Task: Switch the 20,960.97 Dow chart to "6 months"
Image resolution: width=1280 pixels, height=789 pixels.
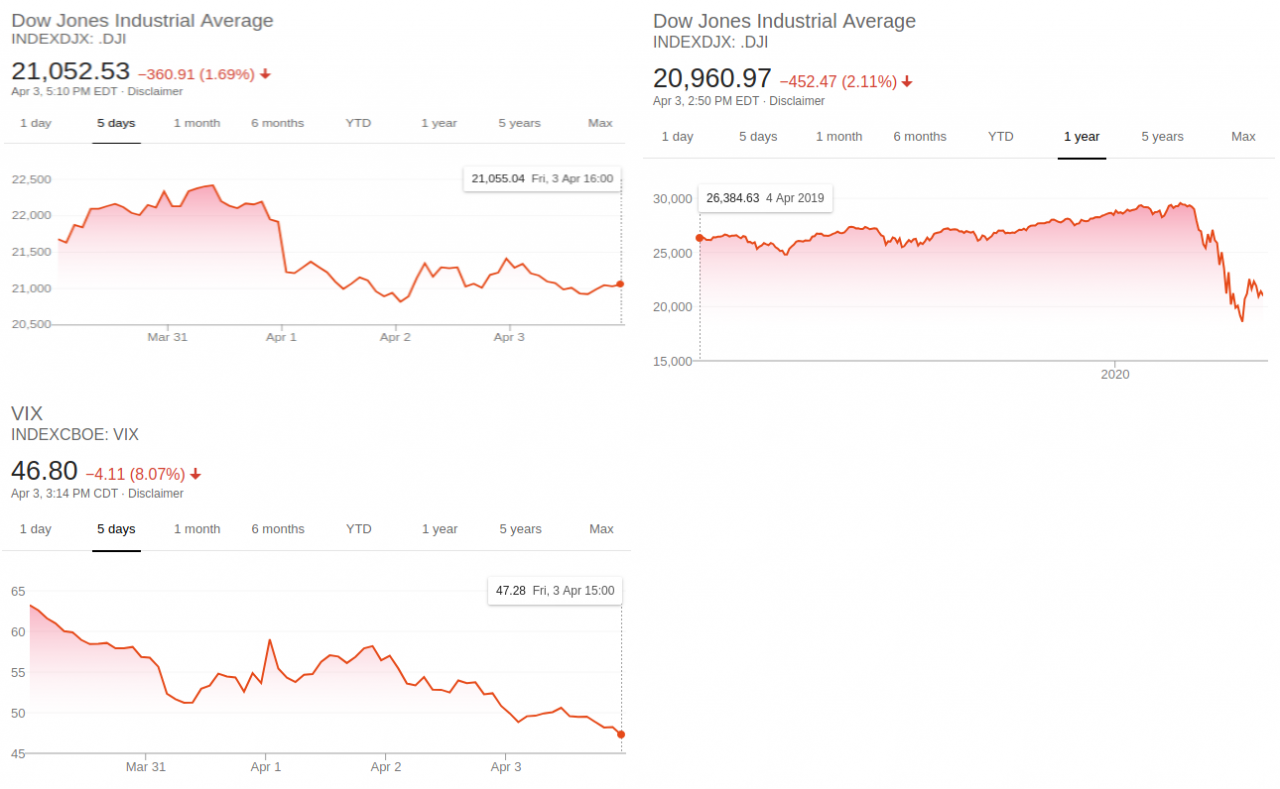Action: (x=920, y=137)
